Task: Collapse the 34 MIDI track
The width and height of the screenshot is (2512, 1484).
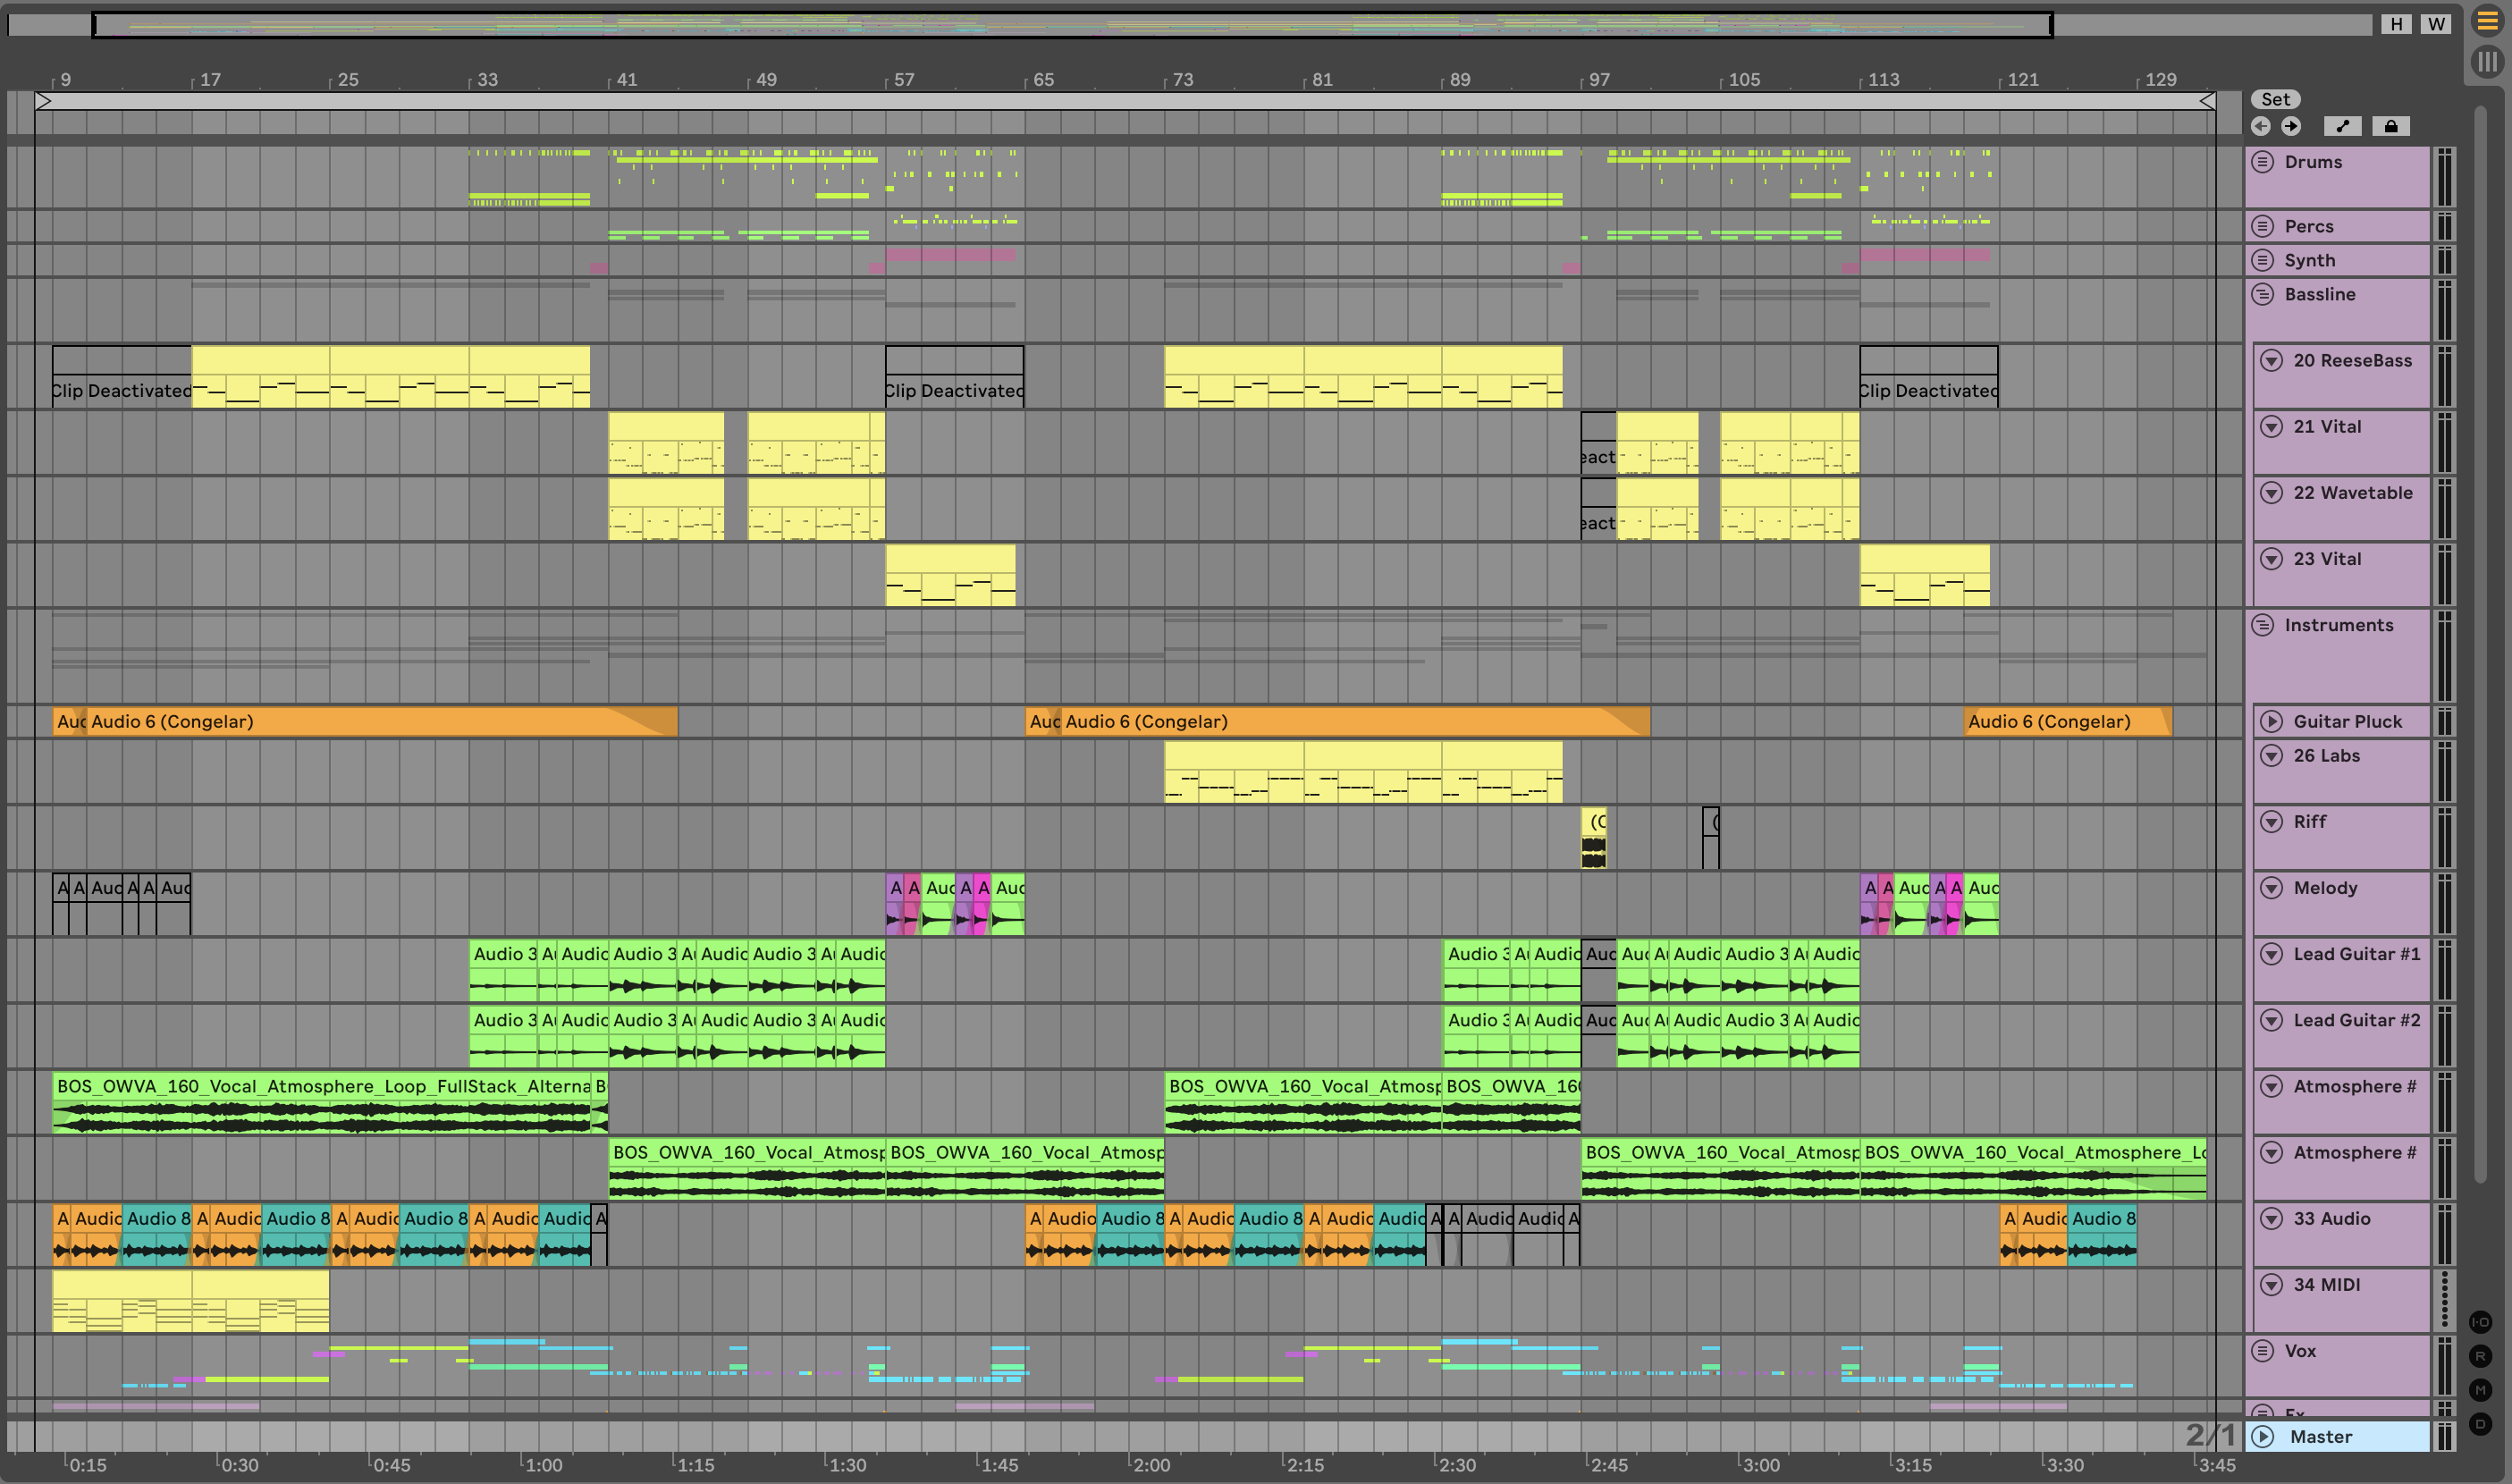Action: 2272,1285
